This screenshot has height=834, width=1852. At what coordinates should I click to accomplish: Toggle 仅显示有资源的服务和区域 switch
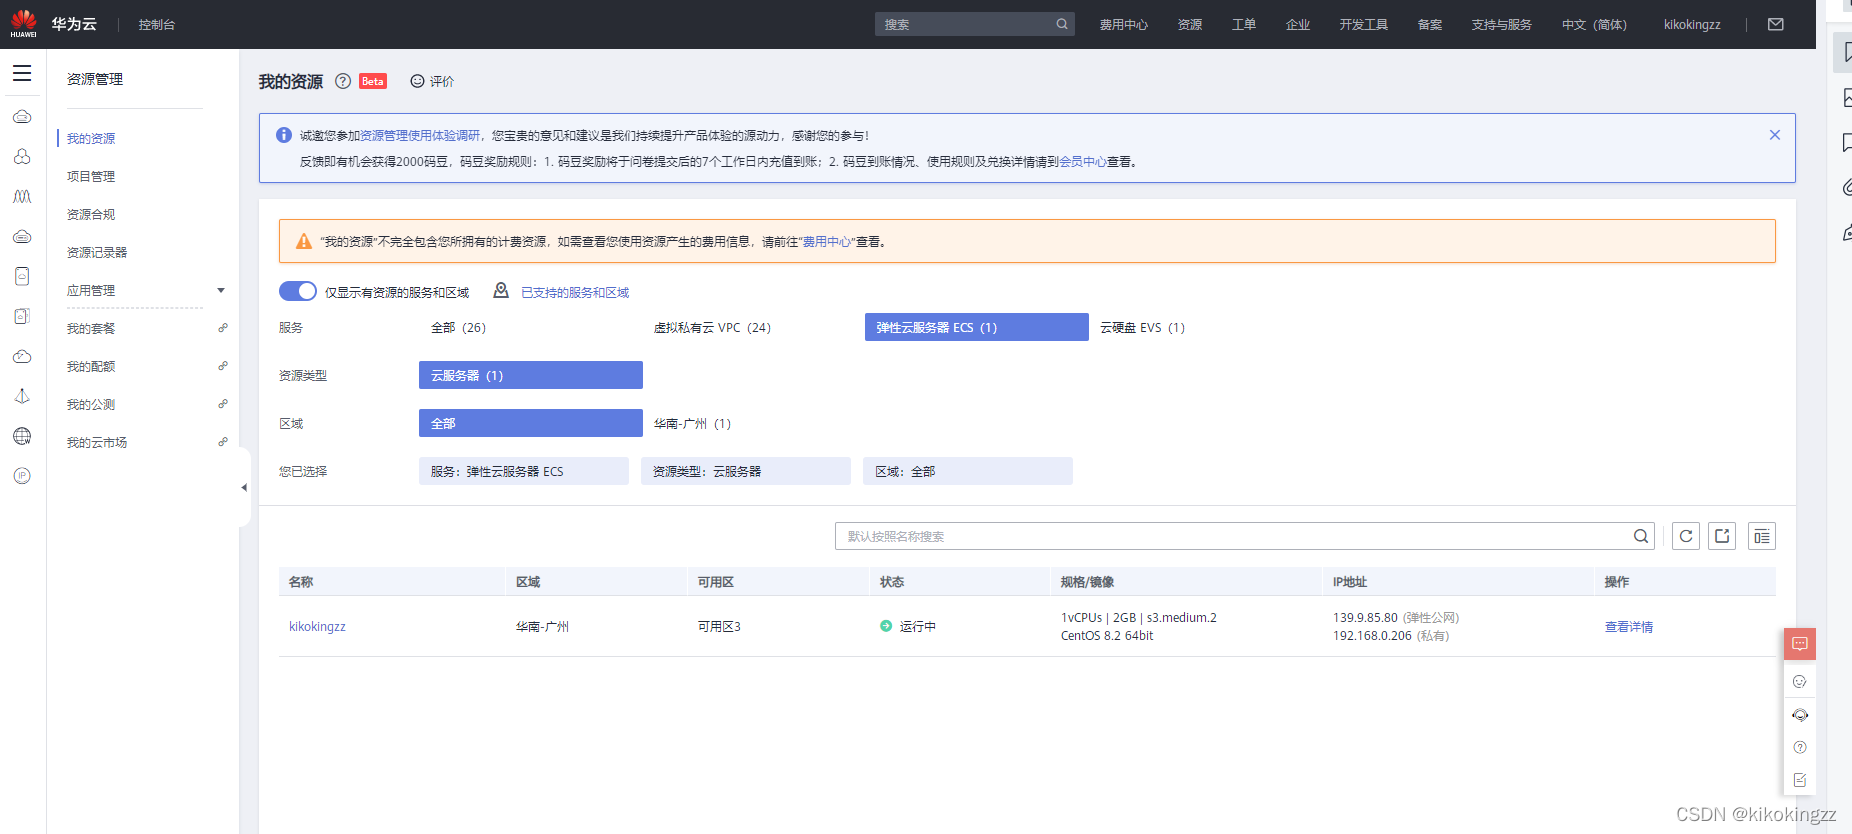pyautogui.click(x=298, y=291)
